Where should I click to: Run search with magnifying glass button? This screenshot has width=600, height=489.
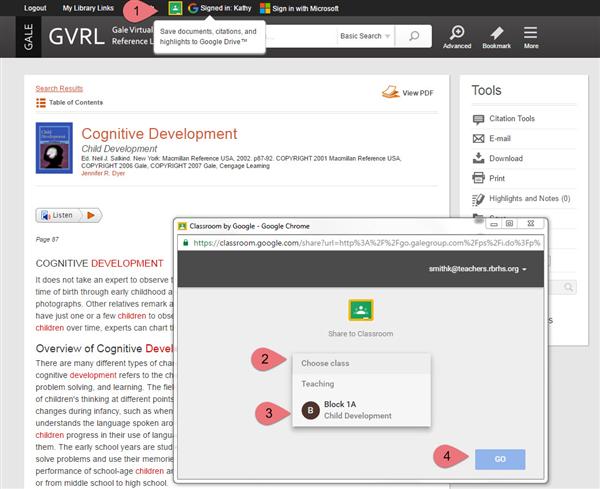[x=414, y=36]
